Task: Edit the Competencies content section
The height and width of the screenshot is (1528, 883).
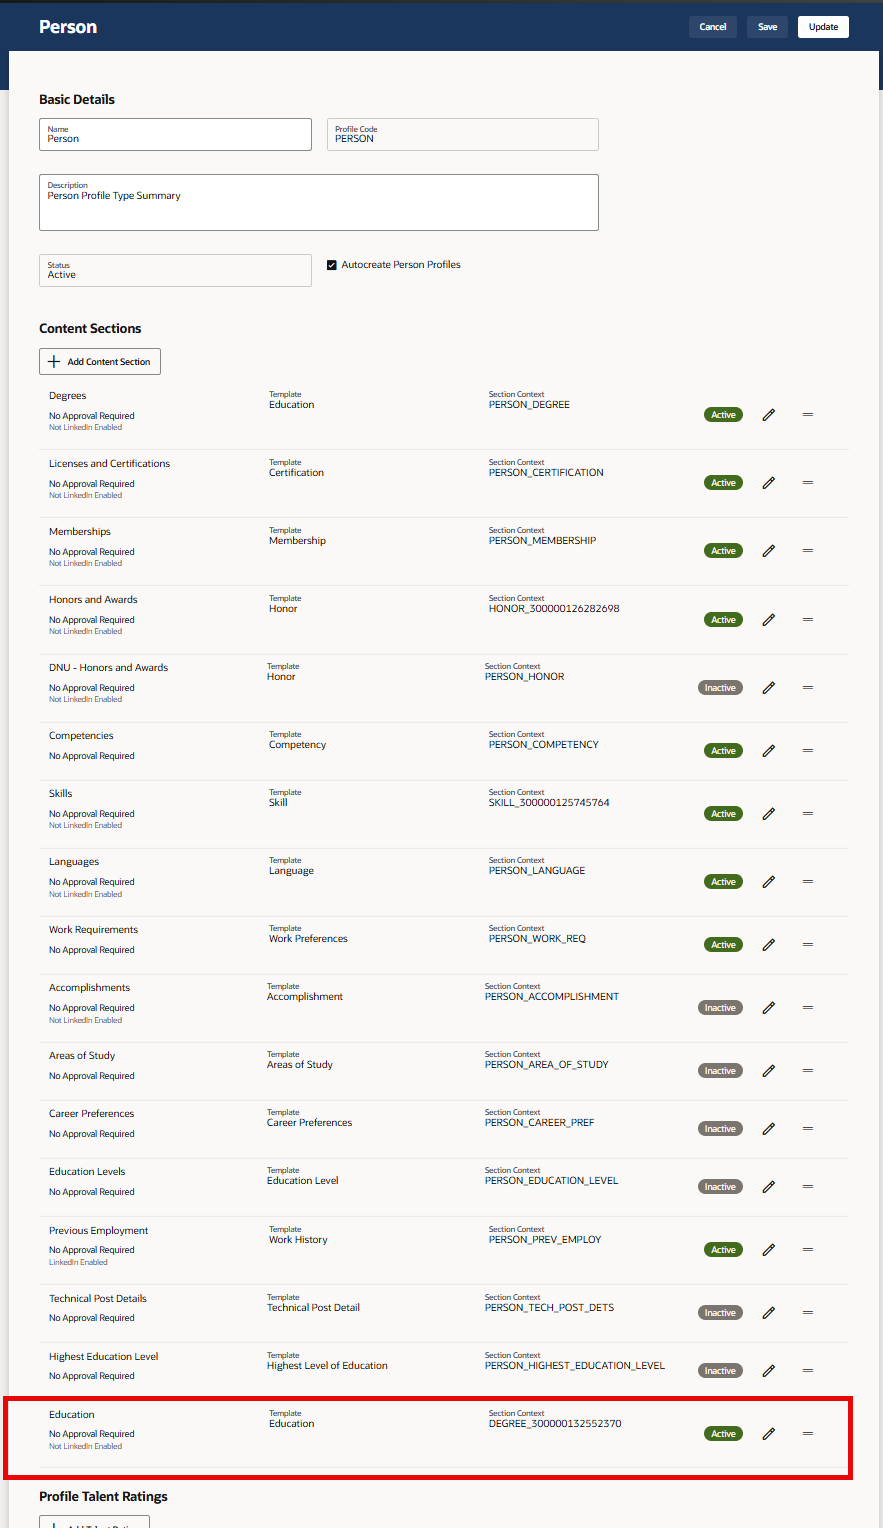Action: pyautogui.click(x=768, y=750)
